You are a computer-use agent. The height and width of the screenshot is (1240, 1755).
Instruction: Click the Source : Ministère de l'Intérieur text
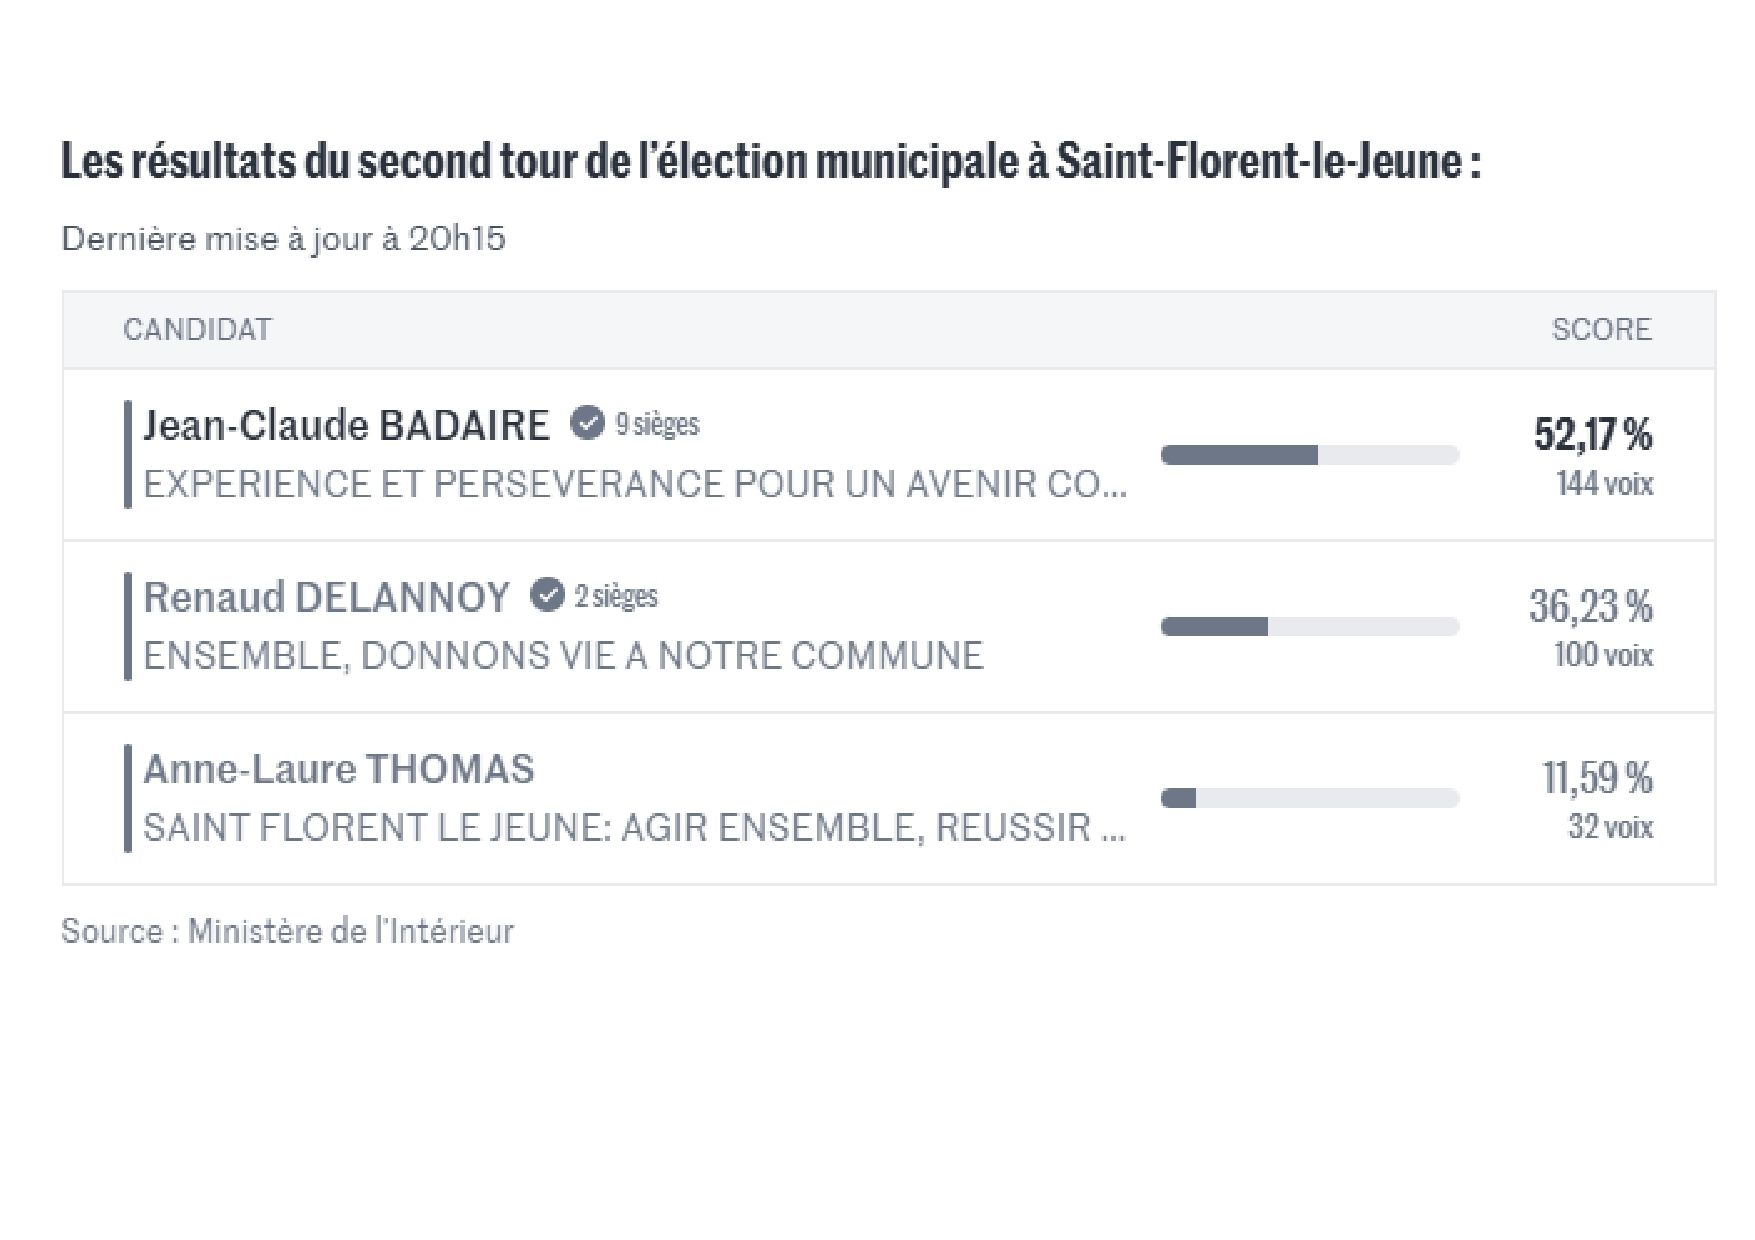coord(287,931)
